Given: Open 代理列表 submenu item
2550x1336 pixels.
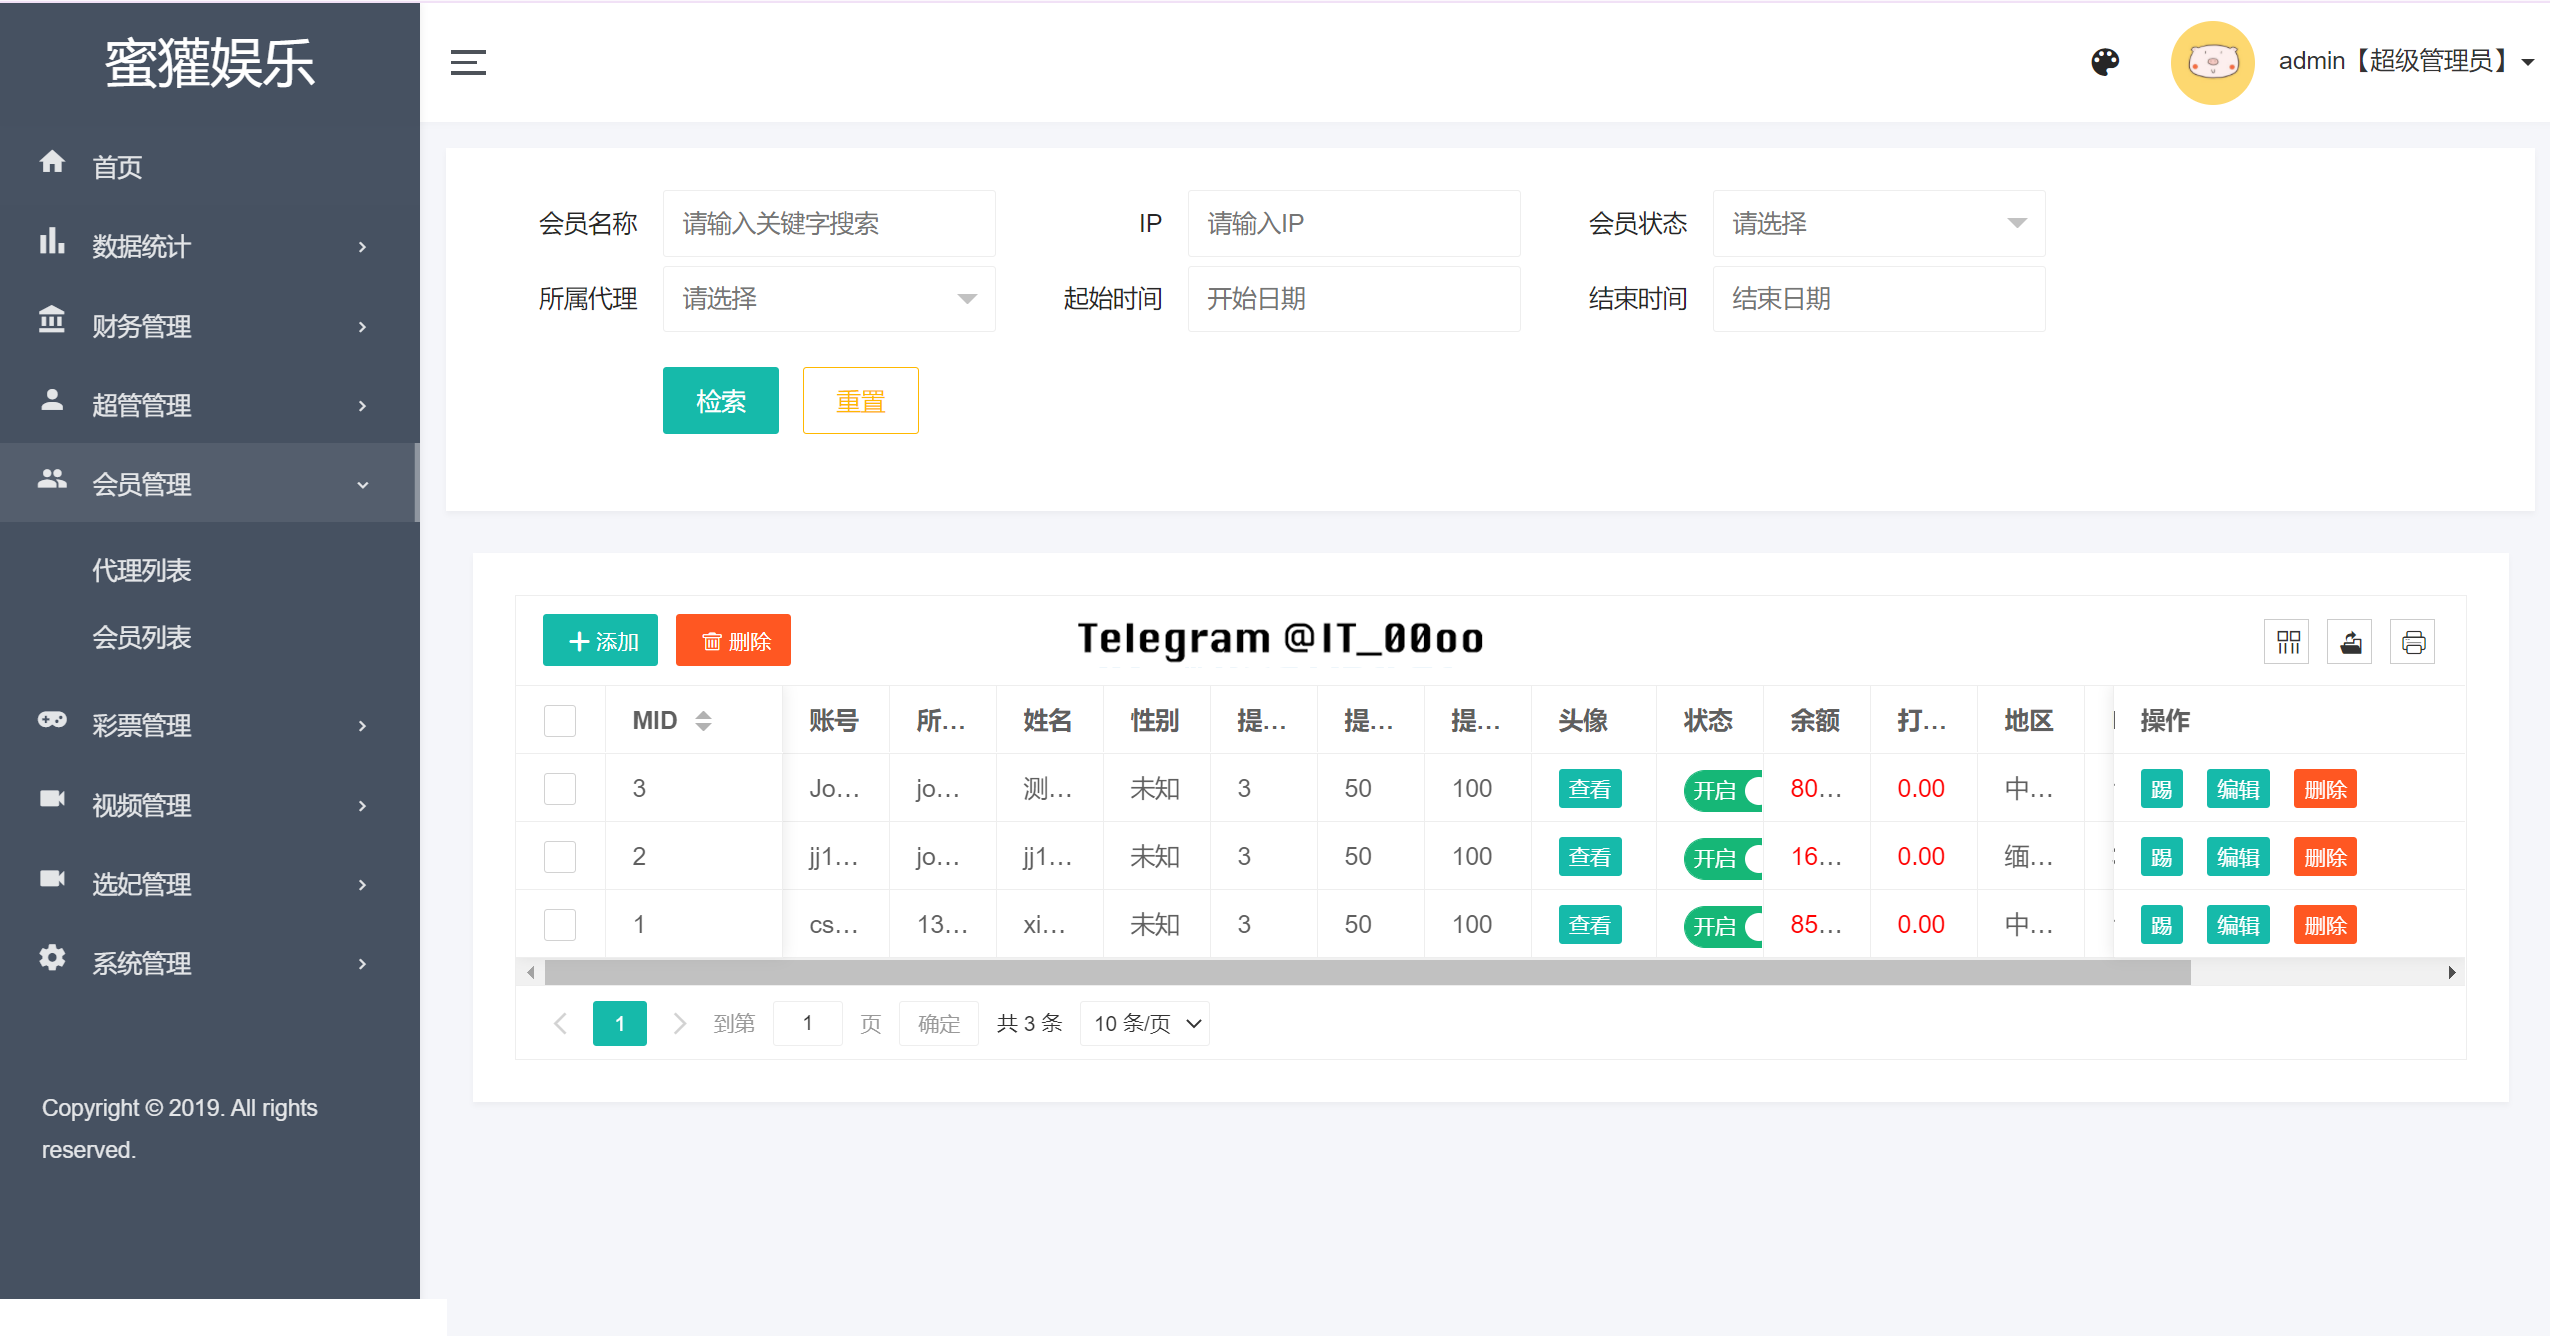Looking at the screenshot, I should coord(142,570).
